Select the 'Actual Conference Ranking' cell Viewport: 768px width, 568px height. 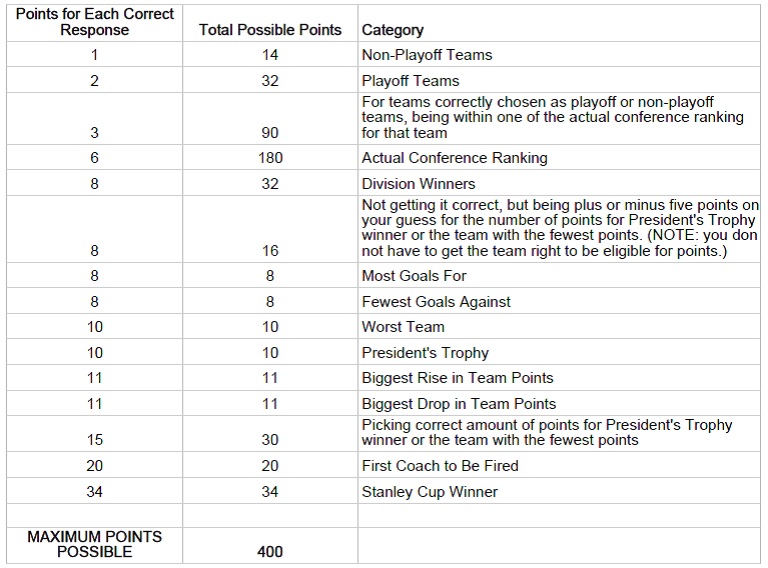tap(559, 158)
